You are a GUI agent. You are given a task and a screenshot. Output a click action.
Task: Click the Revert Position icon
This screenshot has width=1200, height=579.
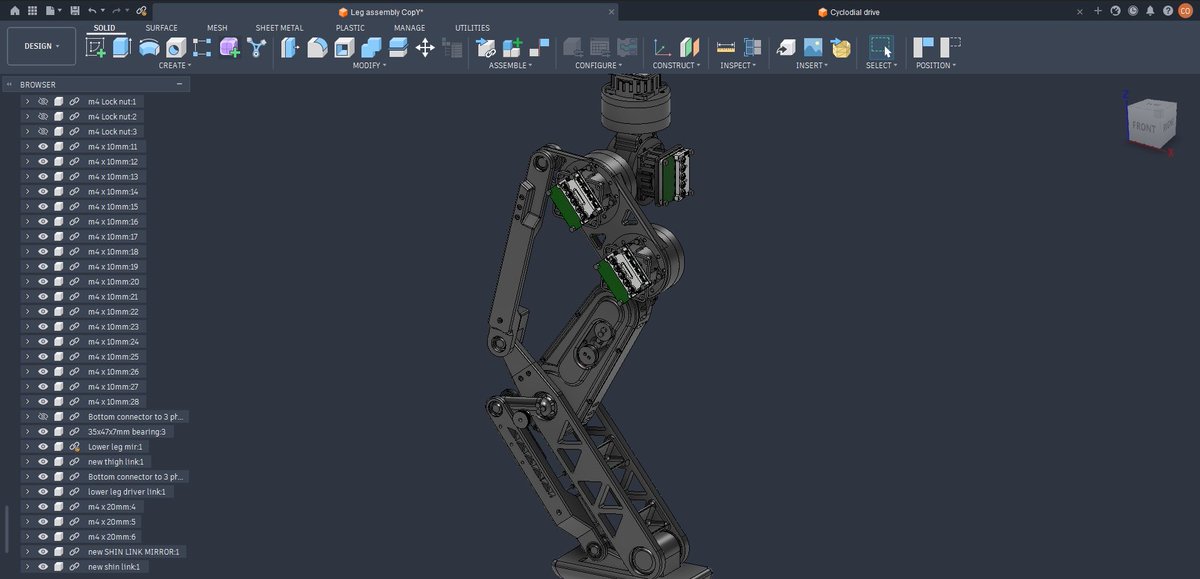[950, 47]
